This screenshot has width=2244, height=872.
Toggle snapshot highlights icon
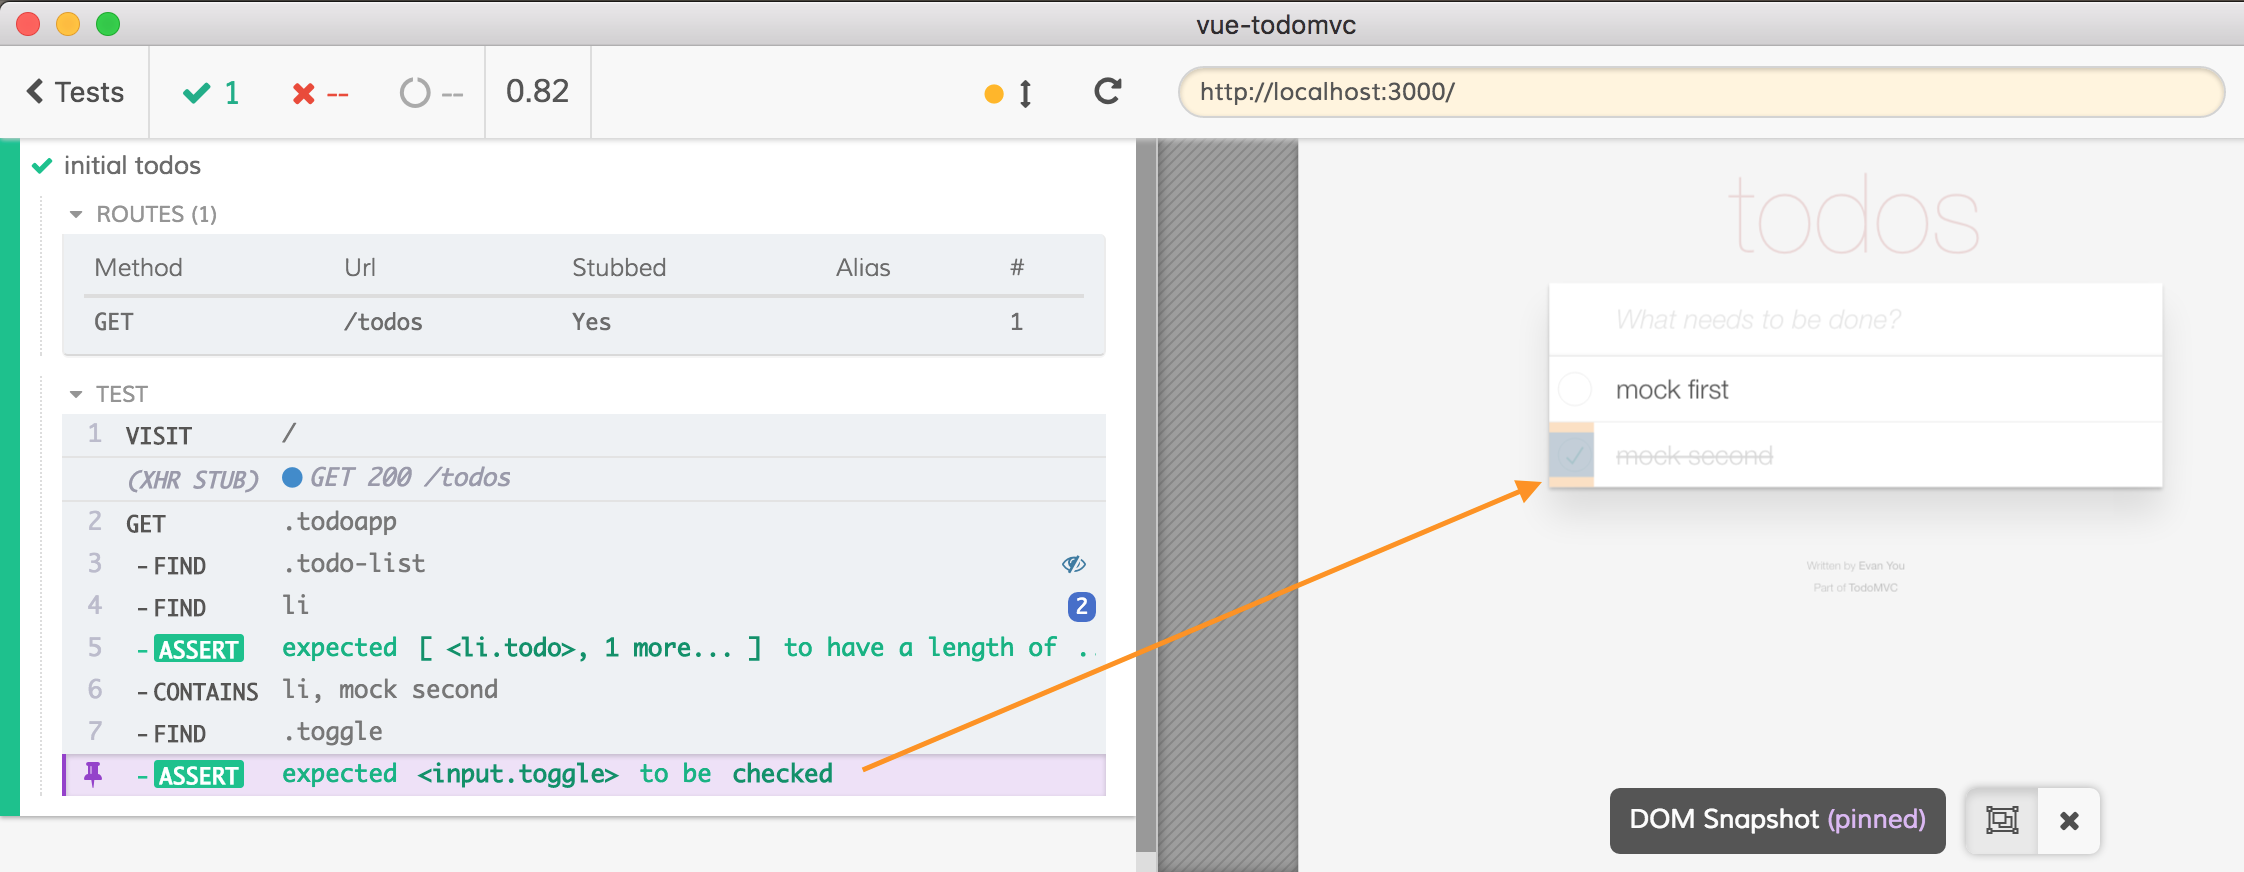2002,820
